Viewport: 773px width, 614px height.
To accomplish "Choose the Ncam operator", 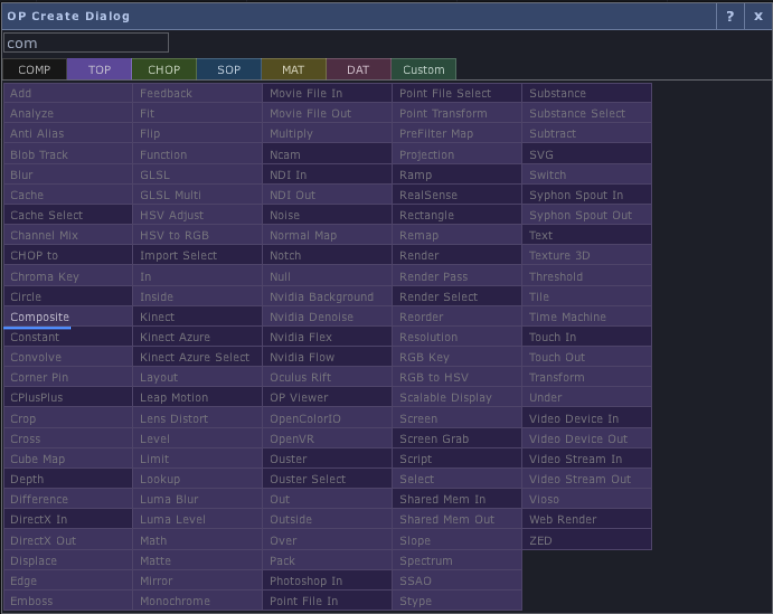I will pyautogui.click(x=327, y=155).
